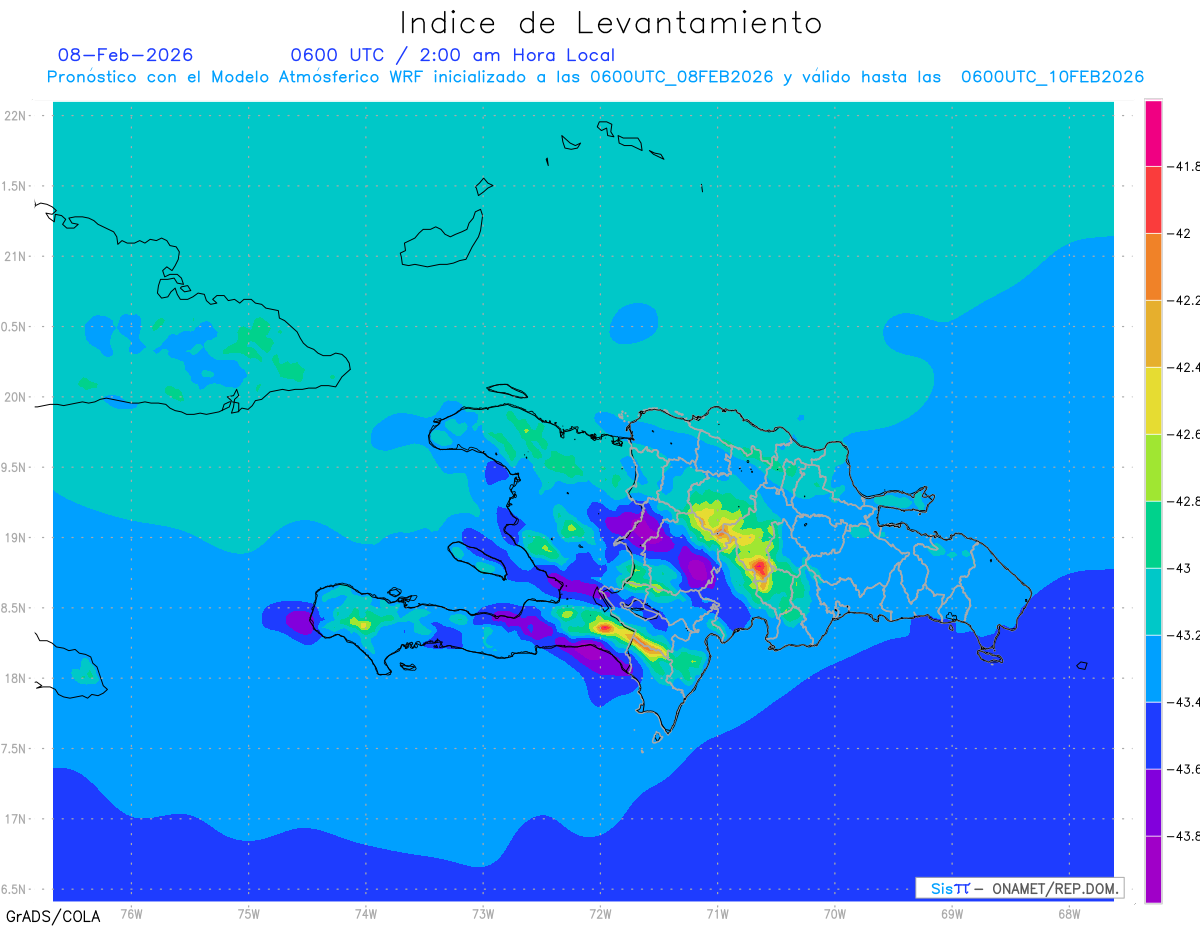Click the "72W" longitude label

coord(601,913)
